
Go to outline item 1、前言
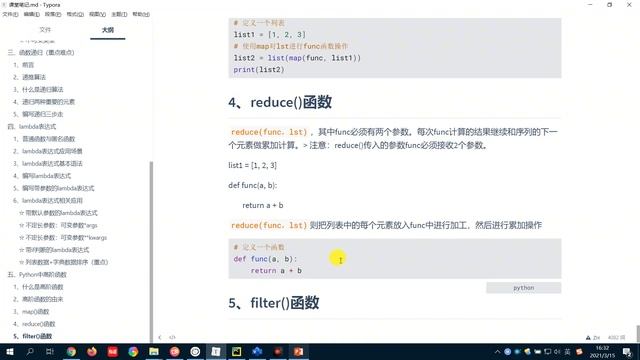tap(24, 64)
